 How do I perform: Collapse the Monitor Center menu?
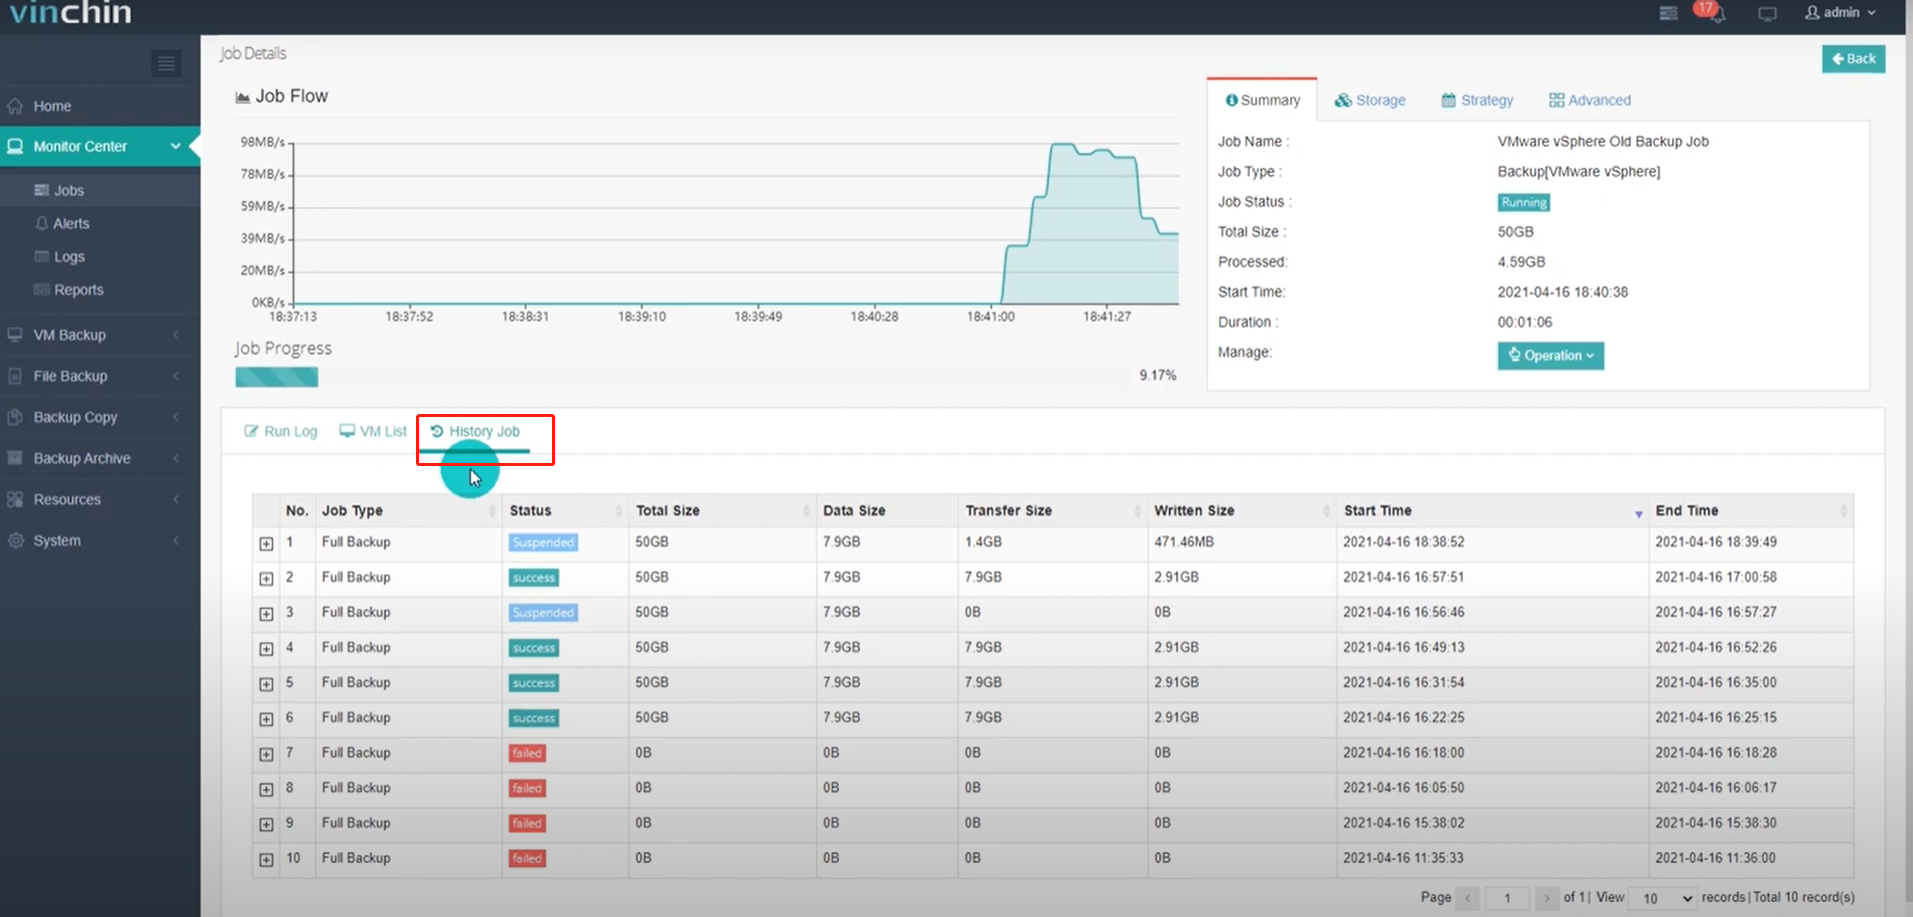click(100, 146)
